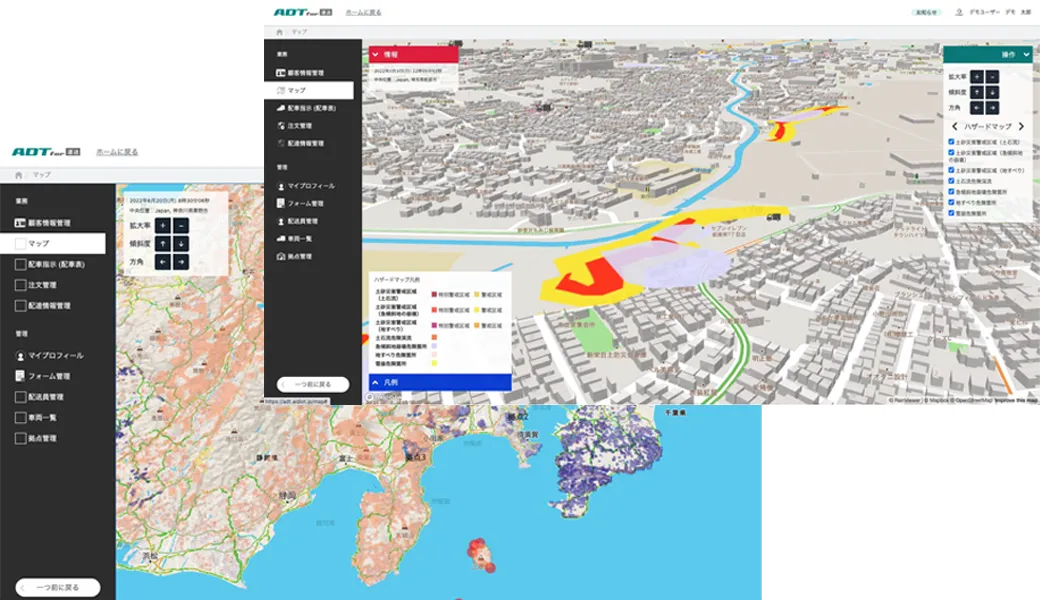
Task: Rotate left with 方角 left arrow in 3D map window
Action: point(976,107)
